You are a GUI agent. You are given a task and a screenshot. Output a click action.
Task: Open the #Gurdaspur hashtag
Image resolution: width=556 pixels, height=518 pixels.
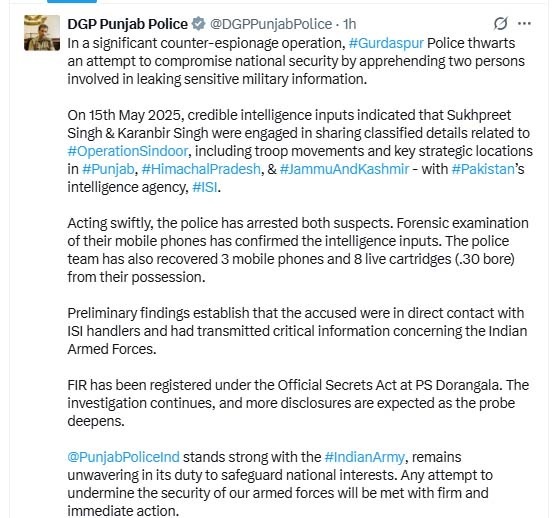coord(386,43)
